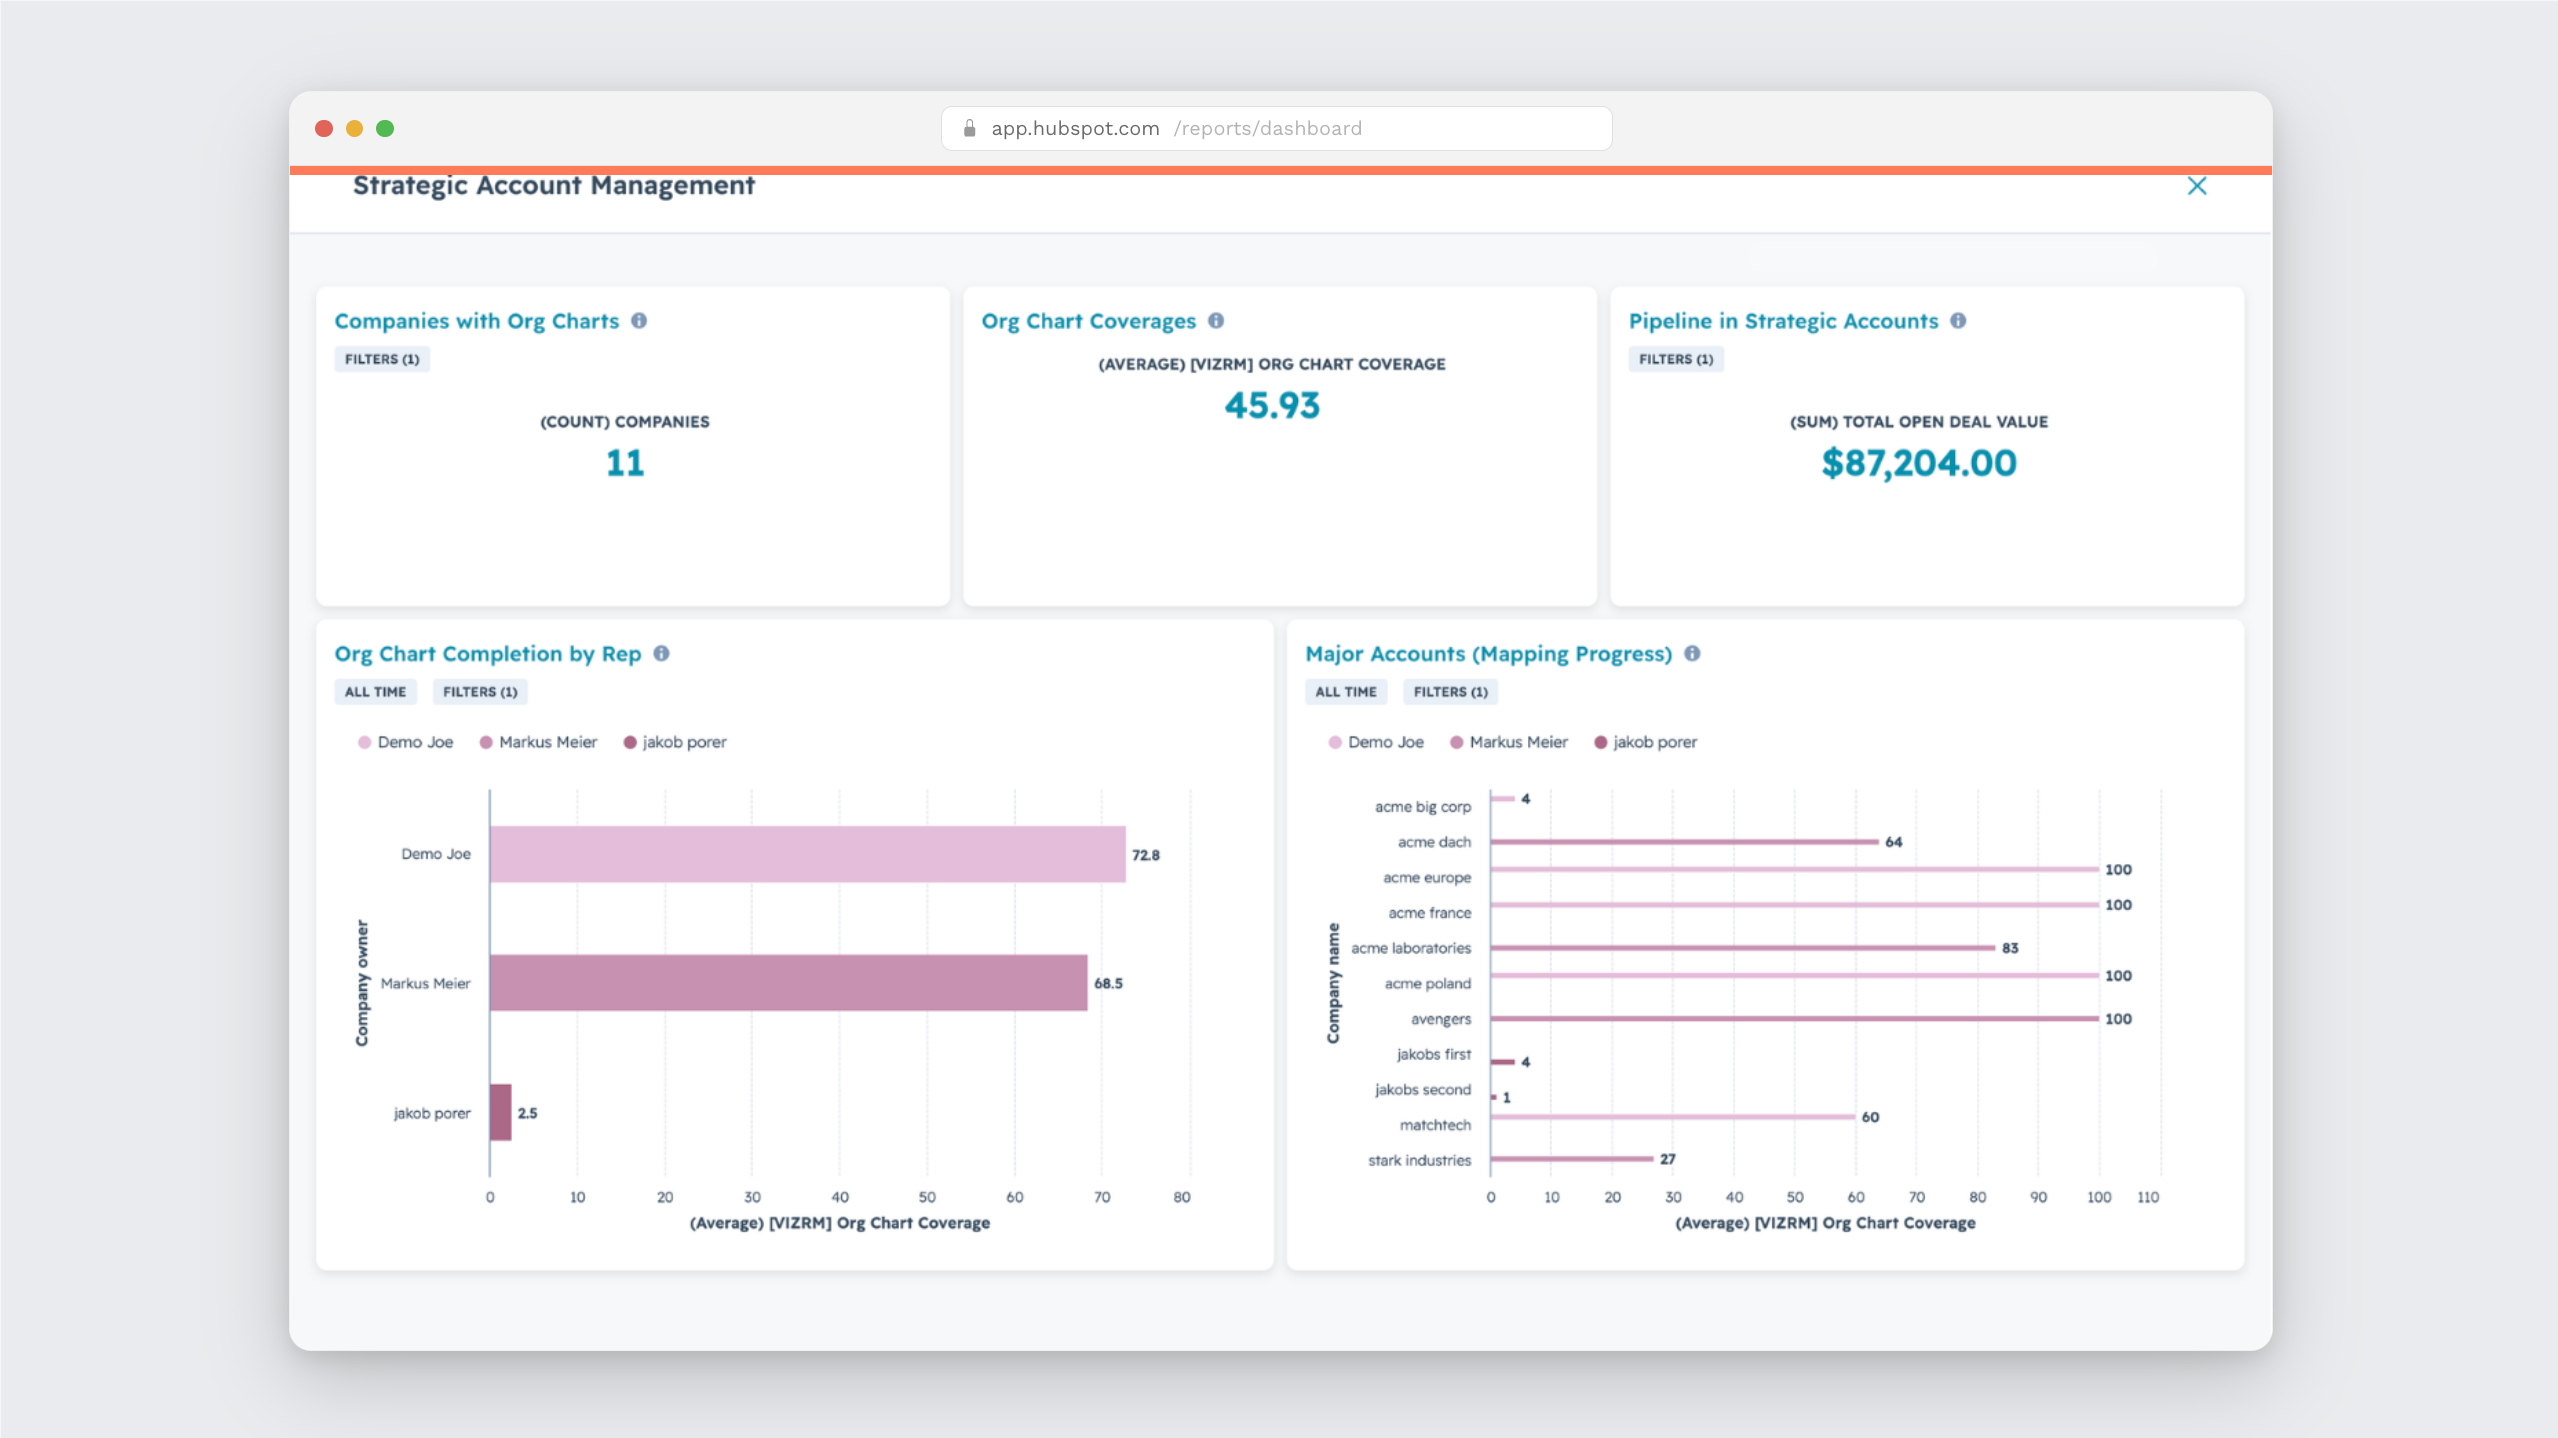Toggle Demo Joe legend in Completion by Rep chart

click(405, 742)
